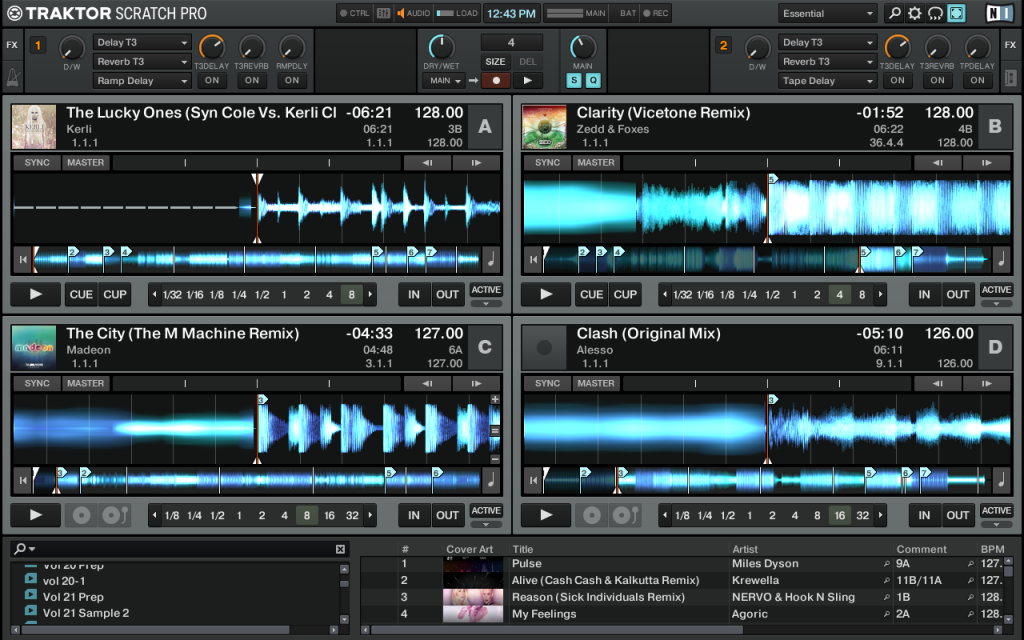Viewport: 1024px width, 640px height.
Task: Toggle Quantize with the Q button
Action: 593,80
